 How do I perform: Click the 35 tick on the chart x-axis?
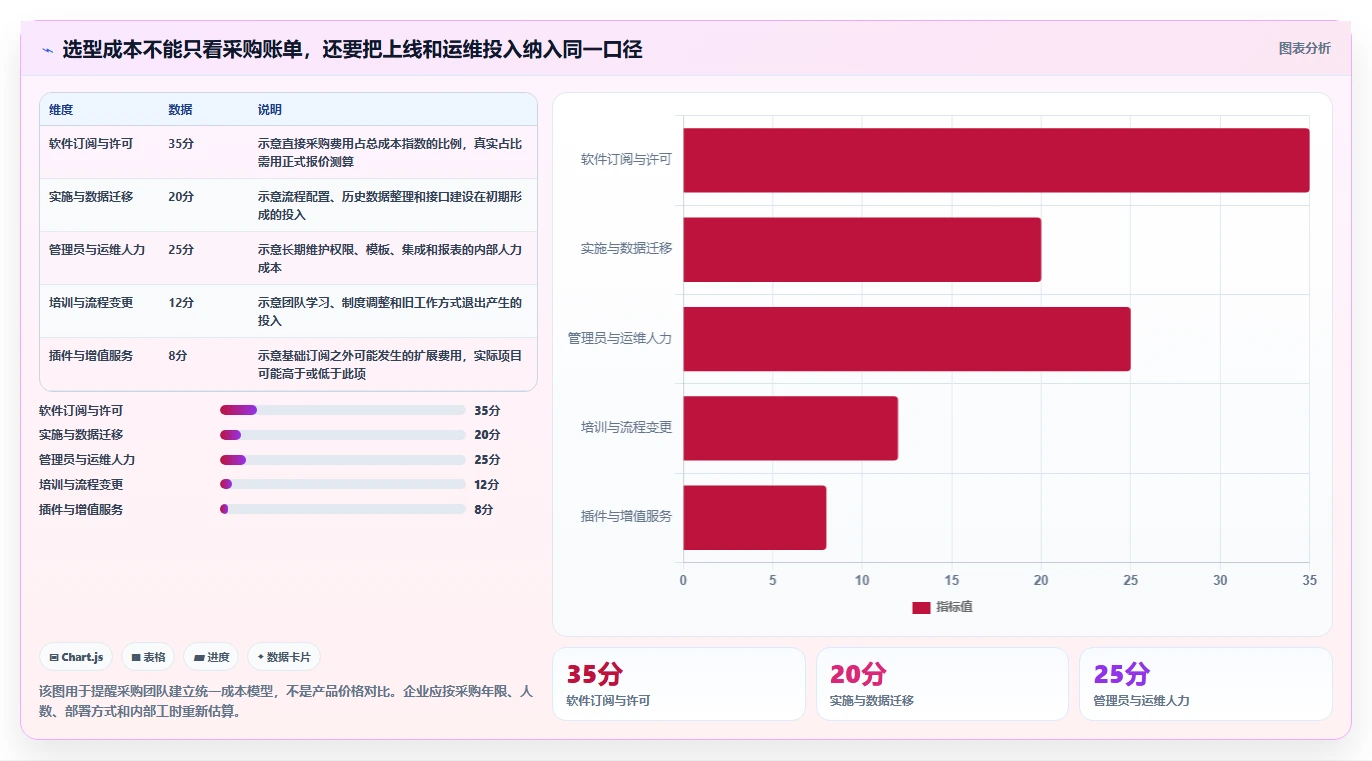(x=1310, y=580)
